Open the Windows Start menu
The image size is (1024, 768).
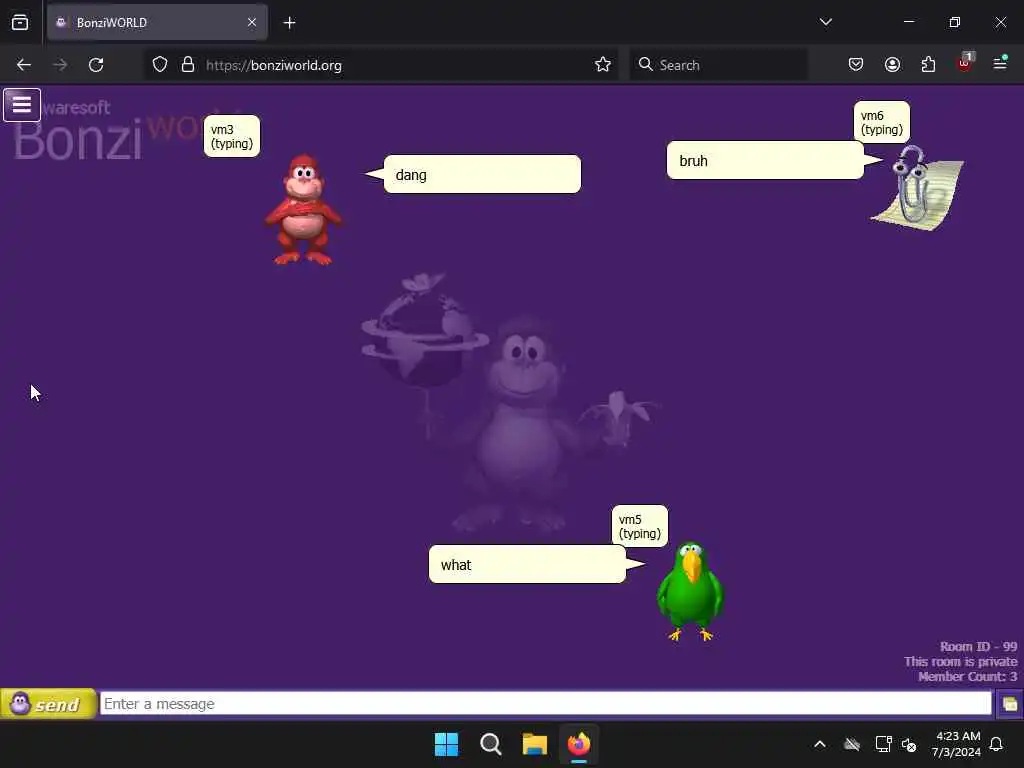pyautogui.click(x=447, y=744)
